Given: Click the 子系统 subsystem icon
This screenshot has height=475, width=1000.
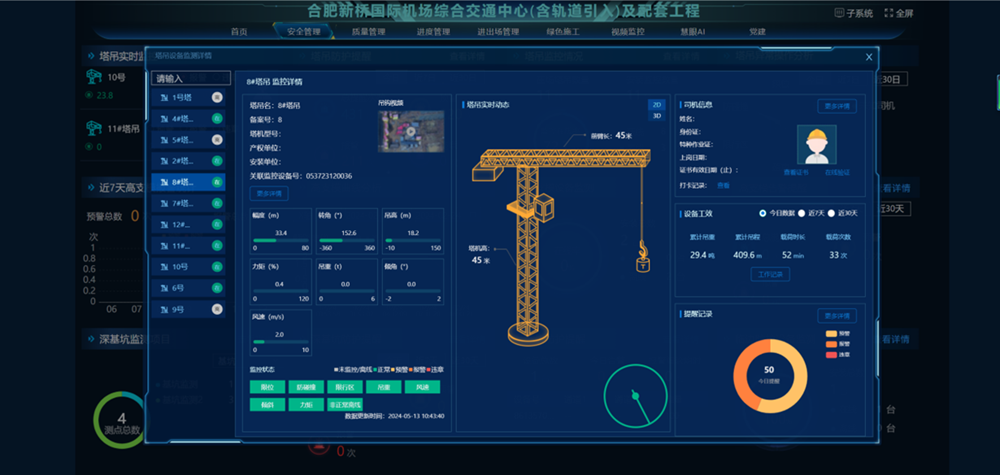Looking at the screenshot, I should (x=839, y=13).
